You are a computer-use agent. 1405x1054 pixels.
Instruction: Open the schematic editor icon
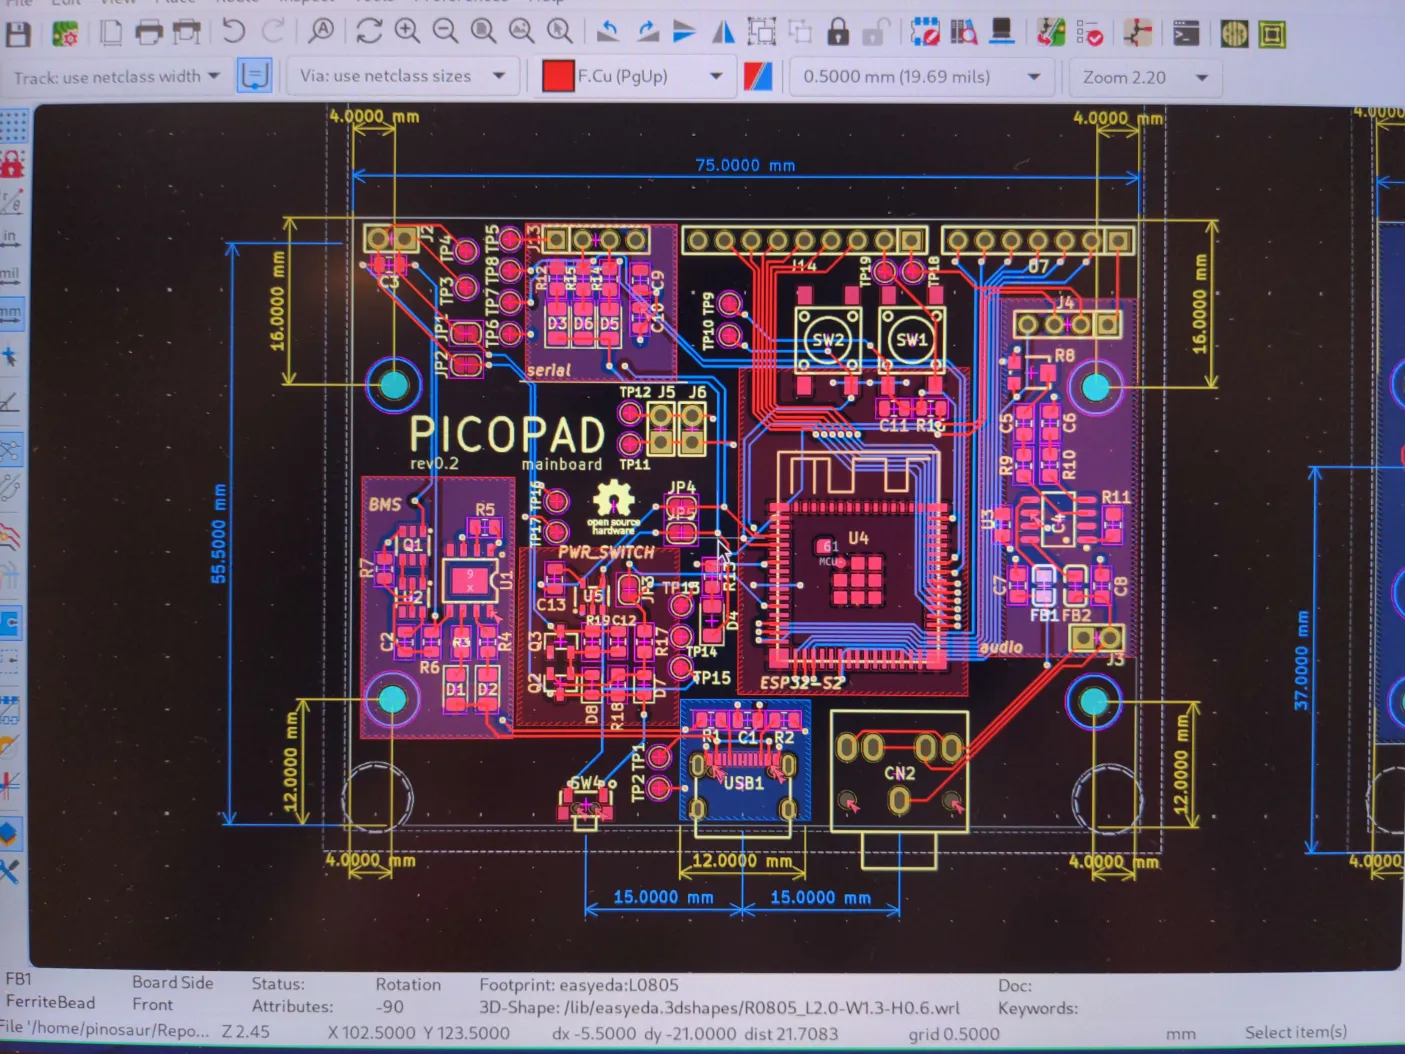[1137, 34]
